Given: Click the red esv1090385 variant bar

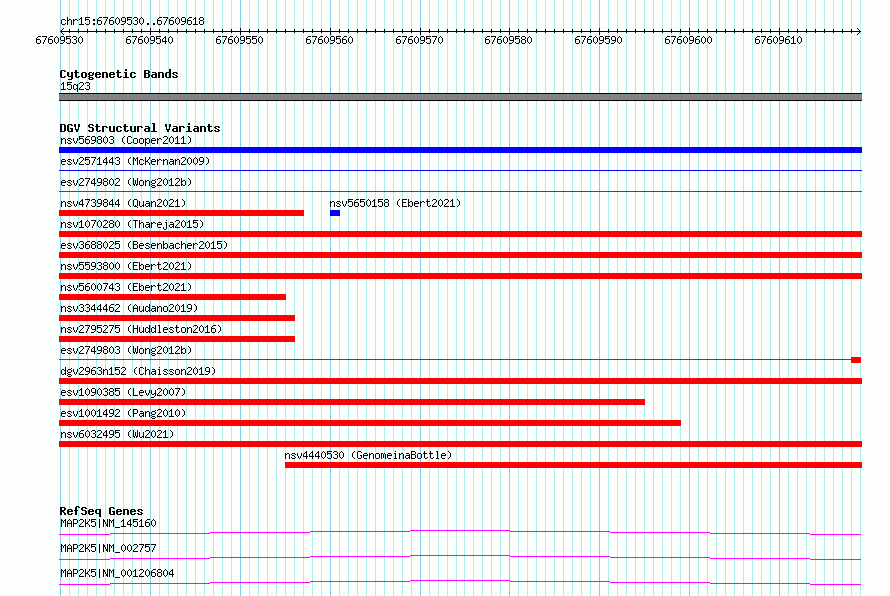Looking at the screenshot, I should 352,402.
